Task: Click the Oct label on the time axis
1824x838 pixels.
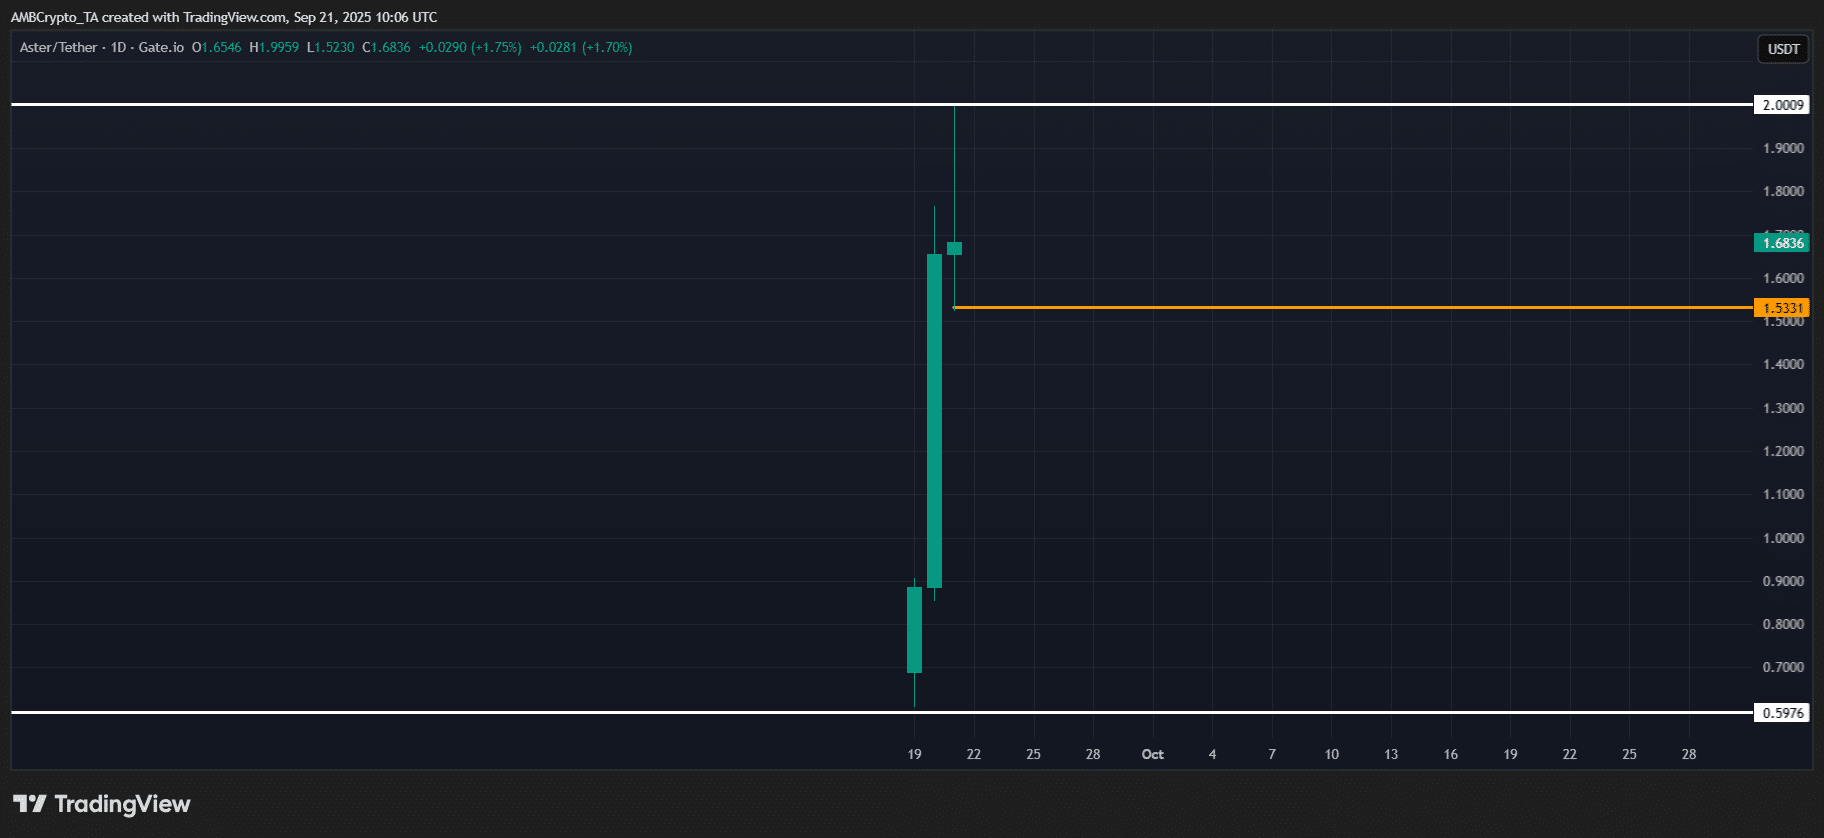Action: [x=1152, y=754]
